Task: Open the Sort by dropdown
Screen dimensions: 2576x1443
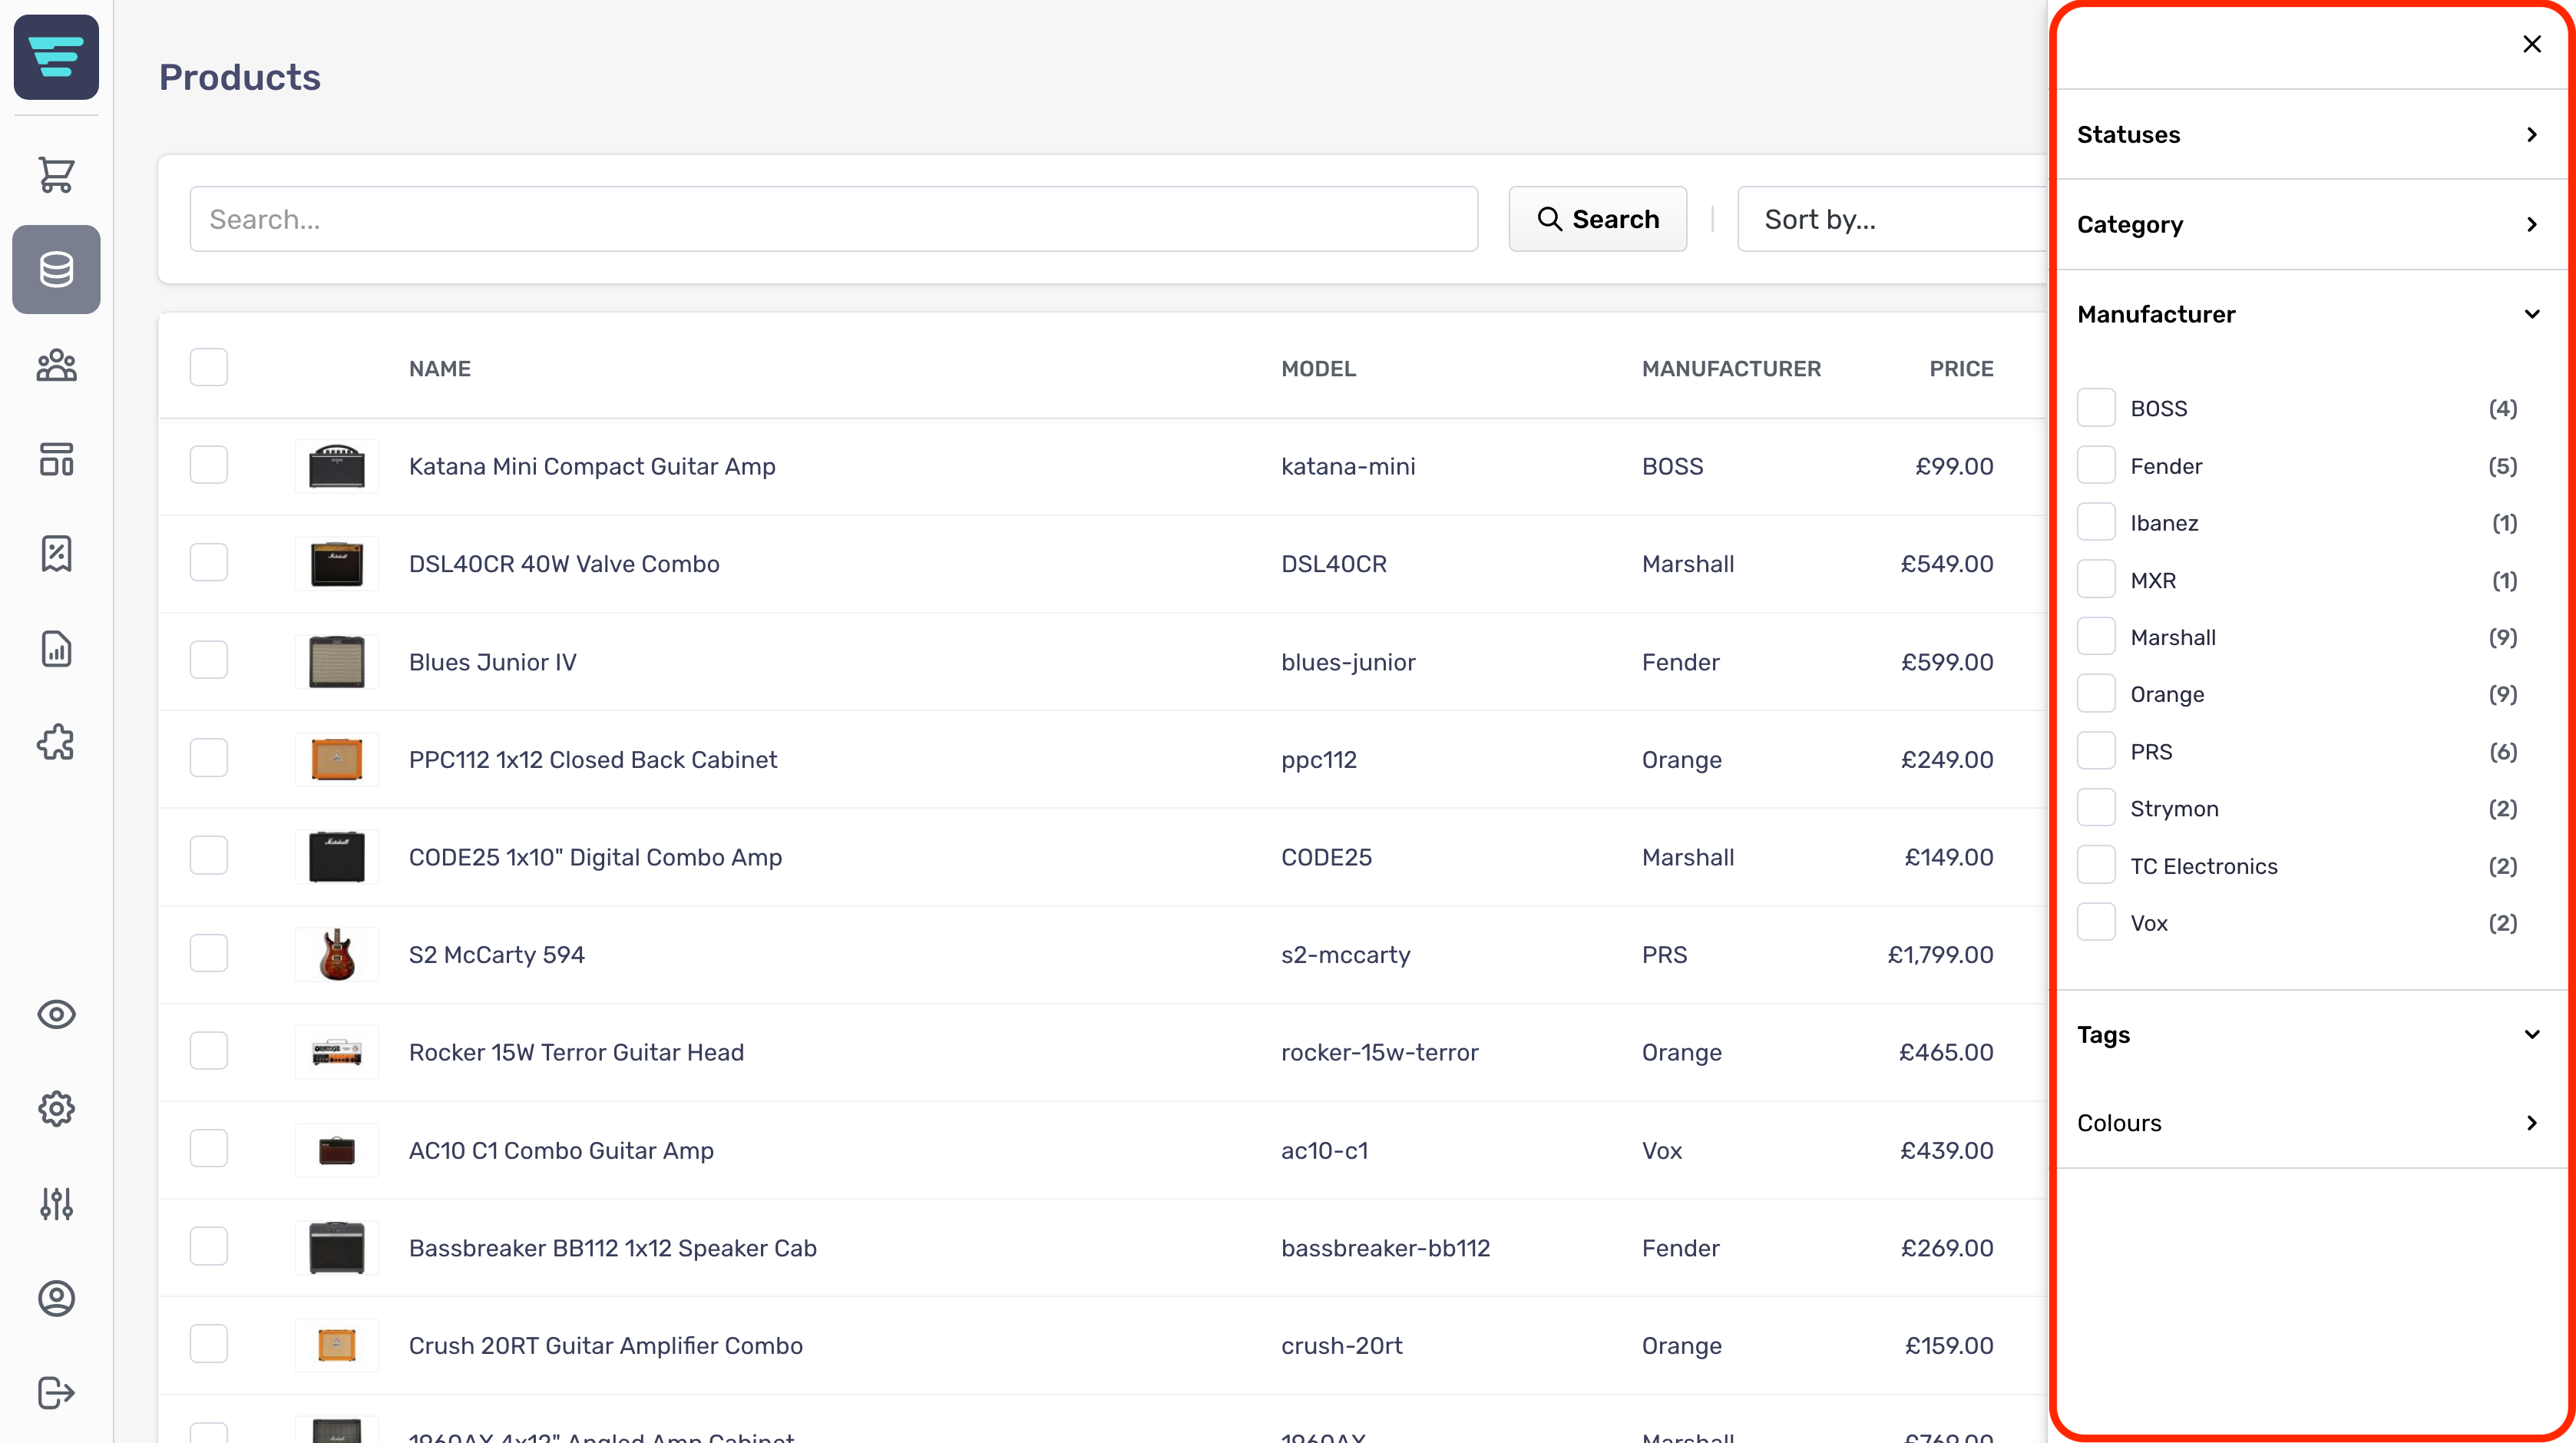Action: pyautogui.click(x=1892, y=219)
